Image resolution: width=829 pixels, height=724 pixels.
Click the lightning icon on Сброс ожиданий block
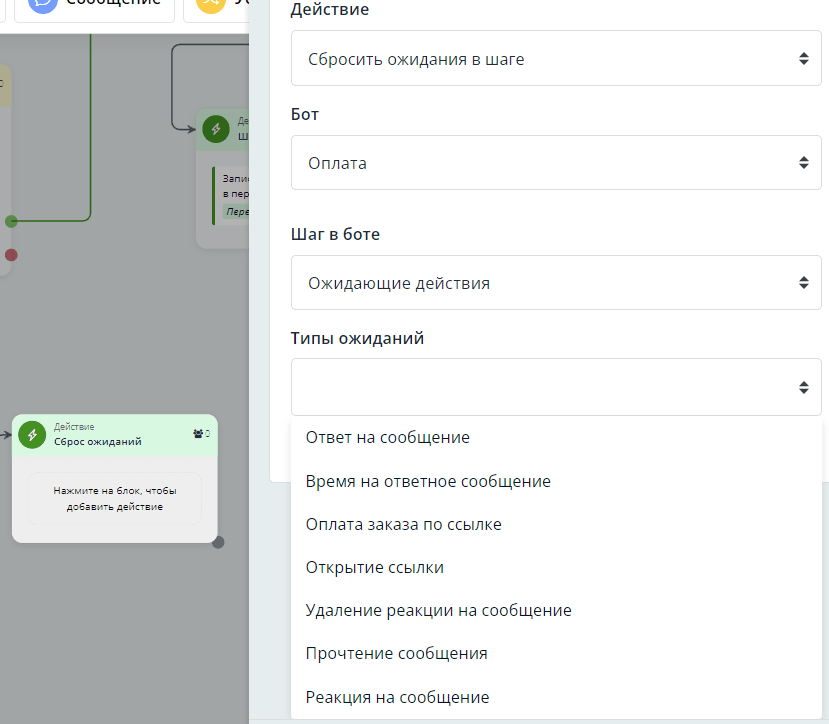coord(32,435)
